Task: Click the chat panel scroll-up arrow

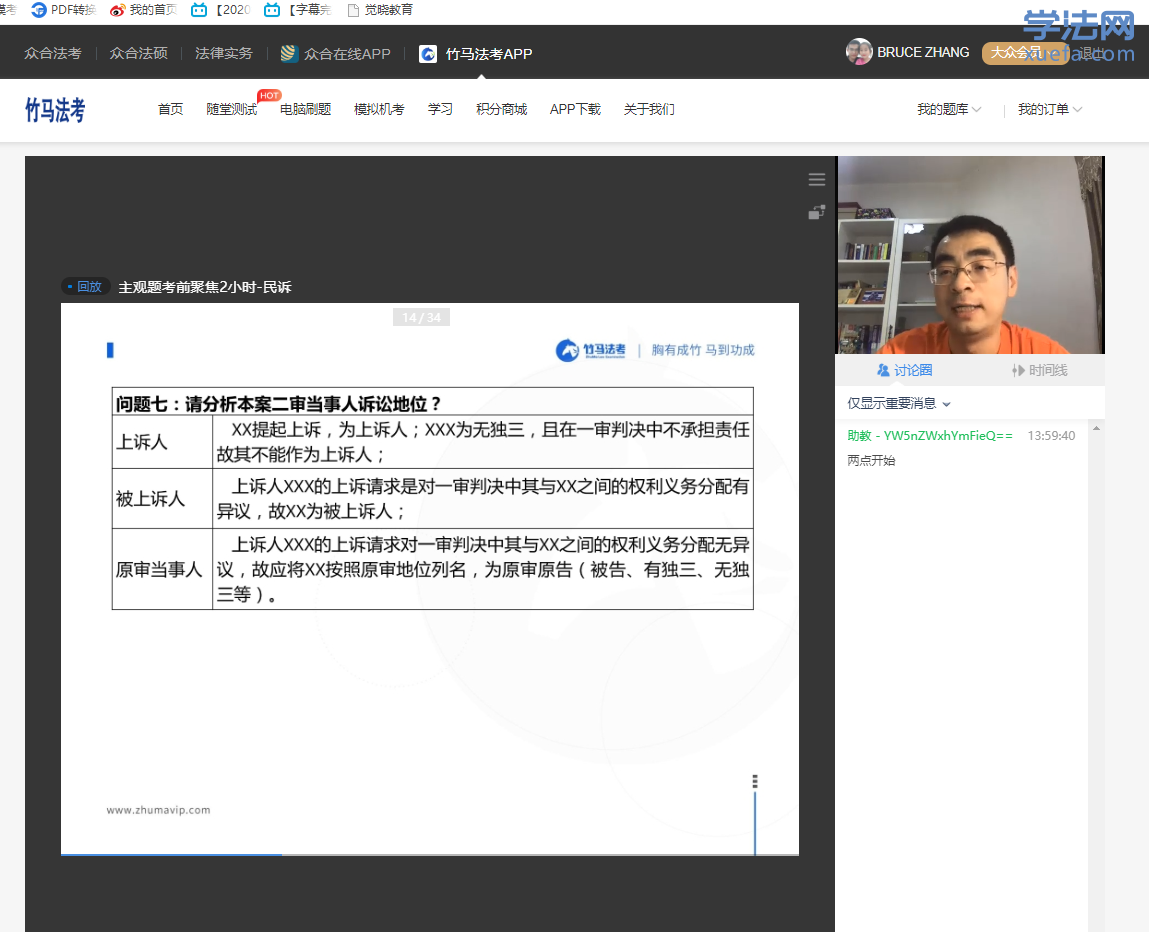Action: pyautogui.click(x=1096, y=428)
